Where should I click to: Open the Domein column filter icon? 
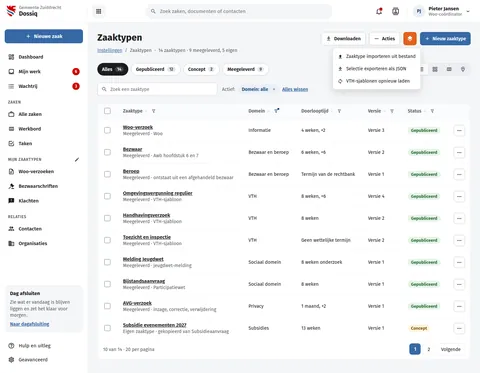(276, 111)
